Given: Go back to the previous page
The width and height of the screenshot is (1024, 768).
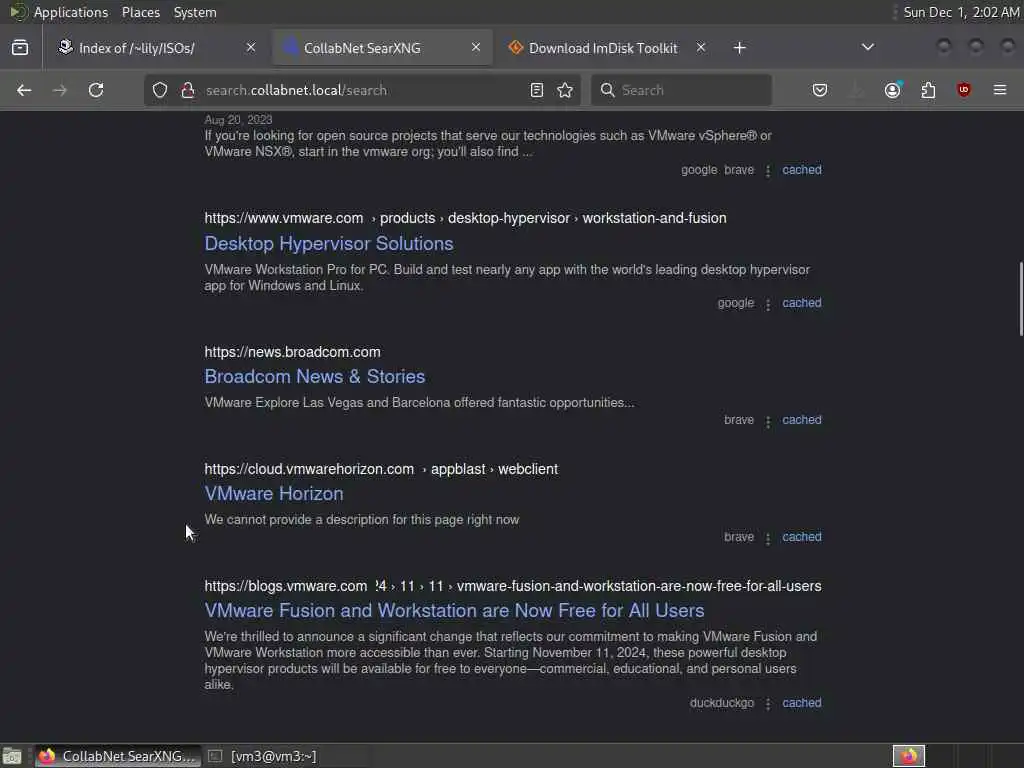Looking at the screenshot, I should [x=24, y=90].
